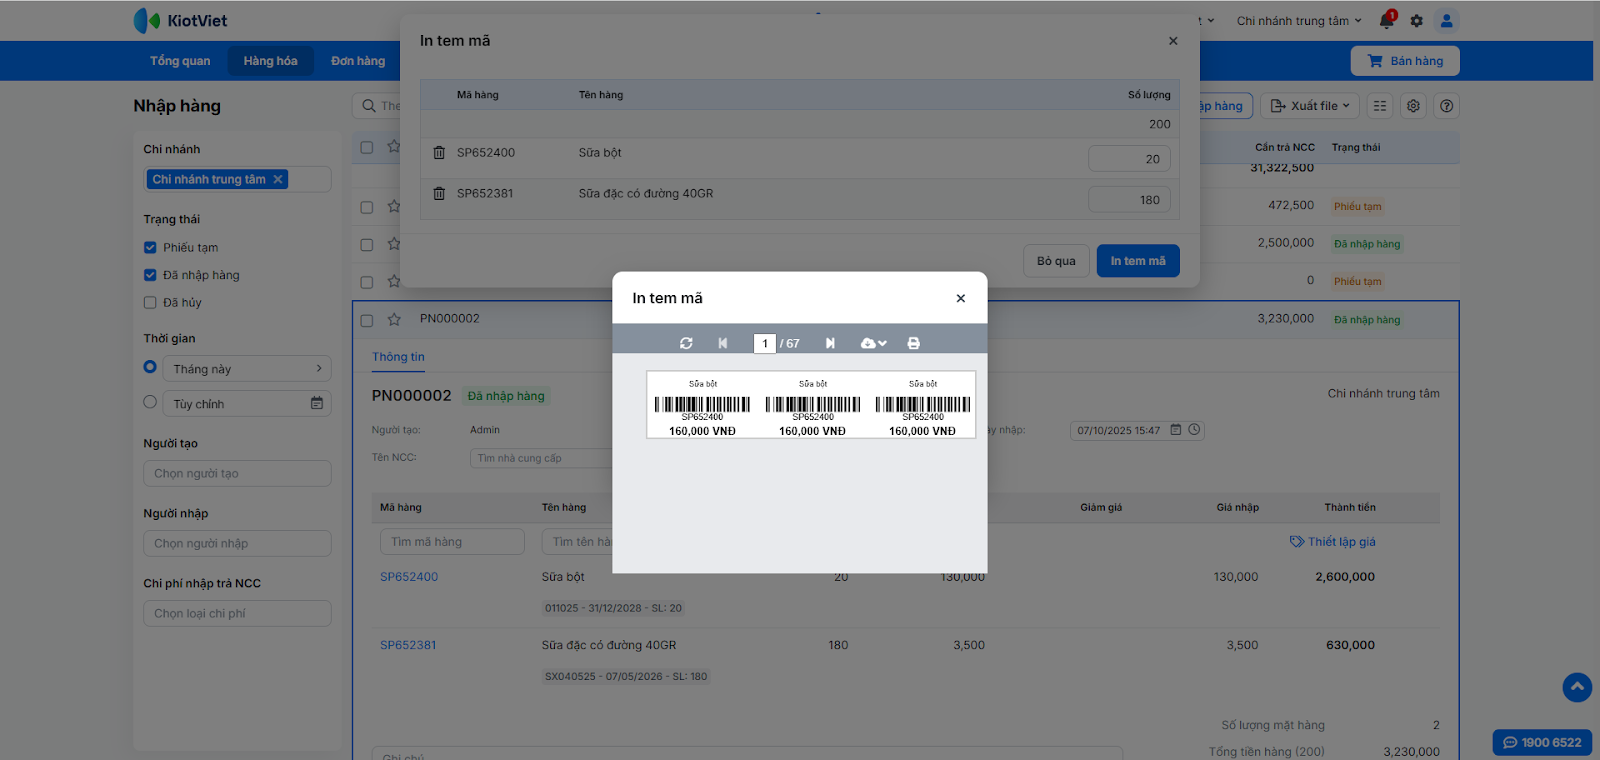Open the notifications bell
The height and width of the screenshot is (760, 1600).
point(1387,20)
